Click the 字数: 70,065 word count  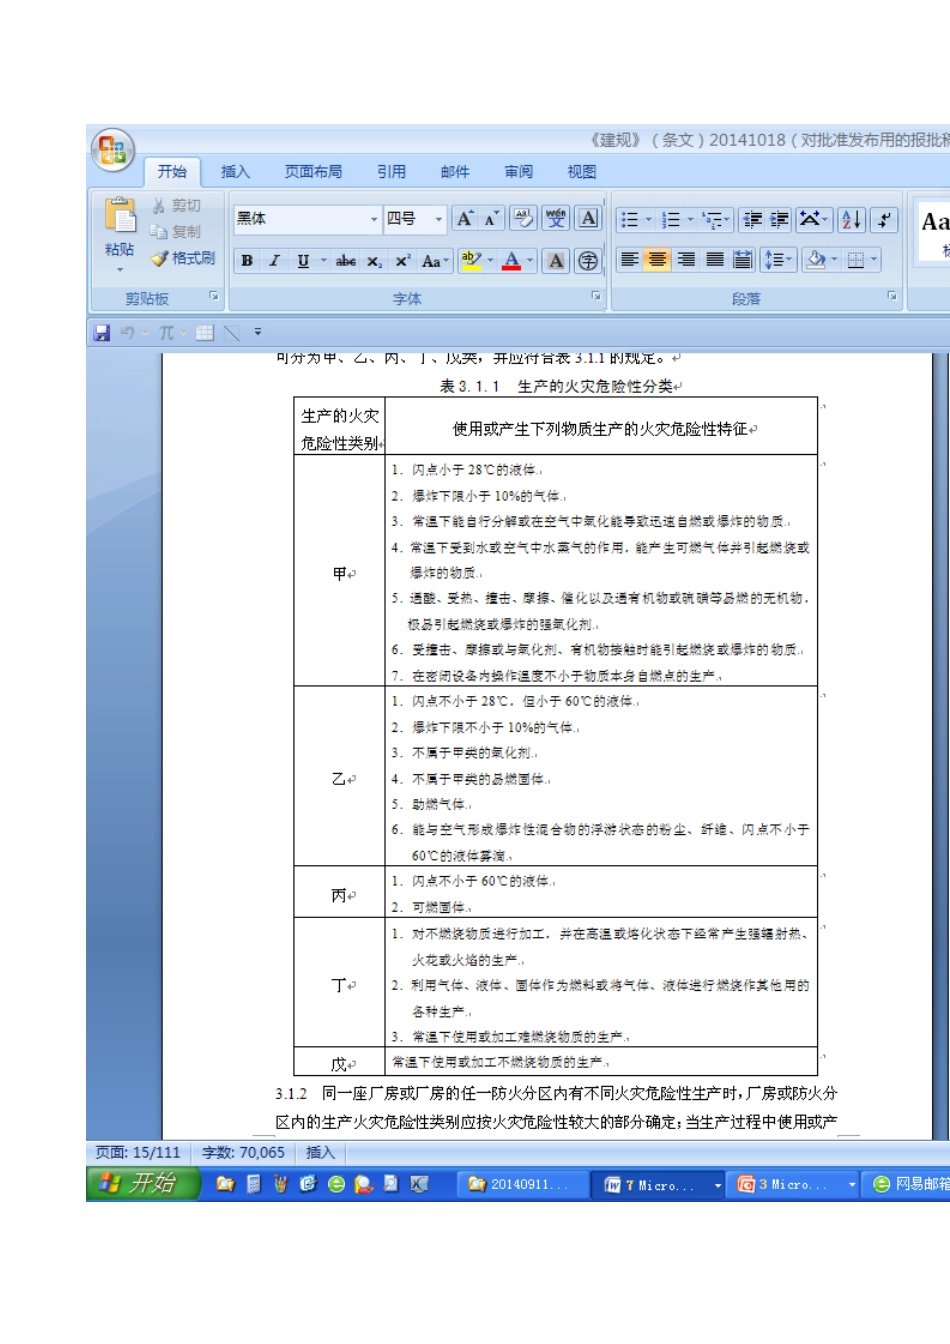tap(243, 1153)
